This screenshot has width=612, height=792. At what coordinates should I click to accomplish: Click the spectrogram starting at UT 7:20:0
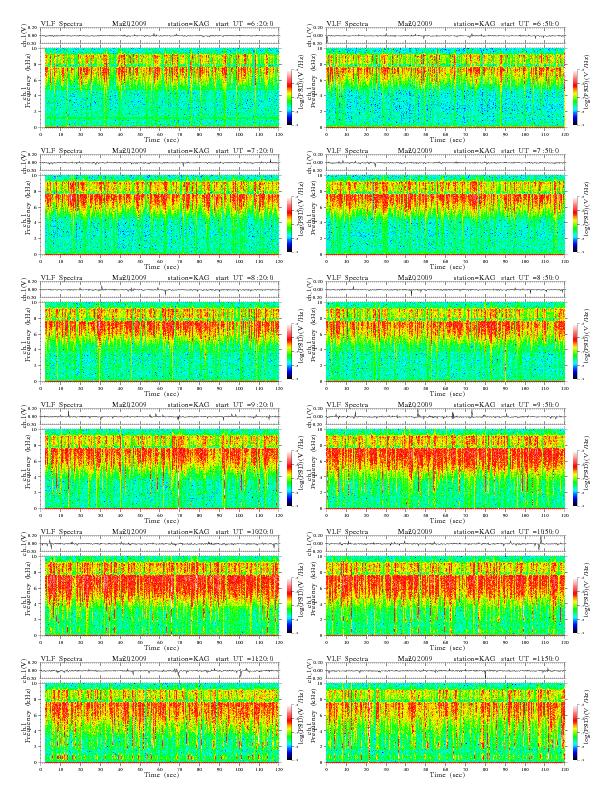160,215
